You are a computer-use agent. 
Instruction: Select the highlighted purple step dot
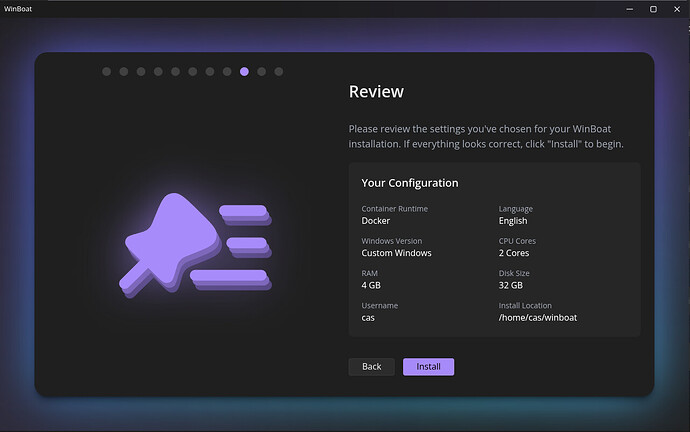click(x=244, y=72)
